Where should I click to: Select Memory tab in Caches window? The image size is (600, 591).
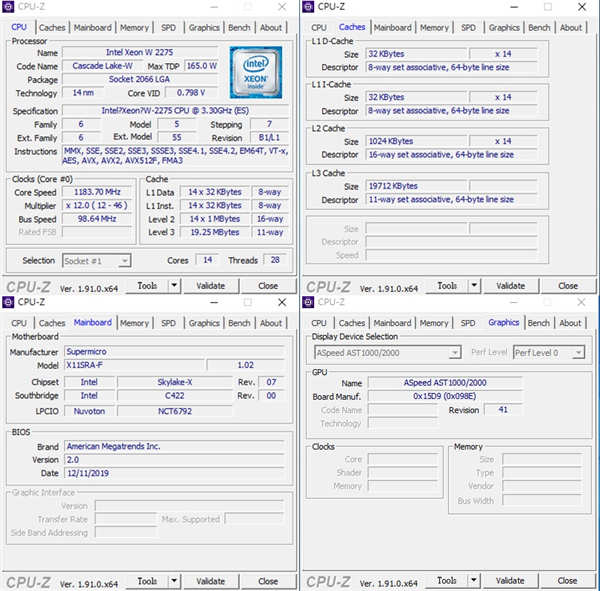434,28
